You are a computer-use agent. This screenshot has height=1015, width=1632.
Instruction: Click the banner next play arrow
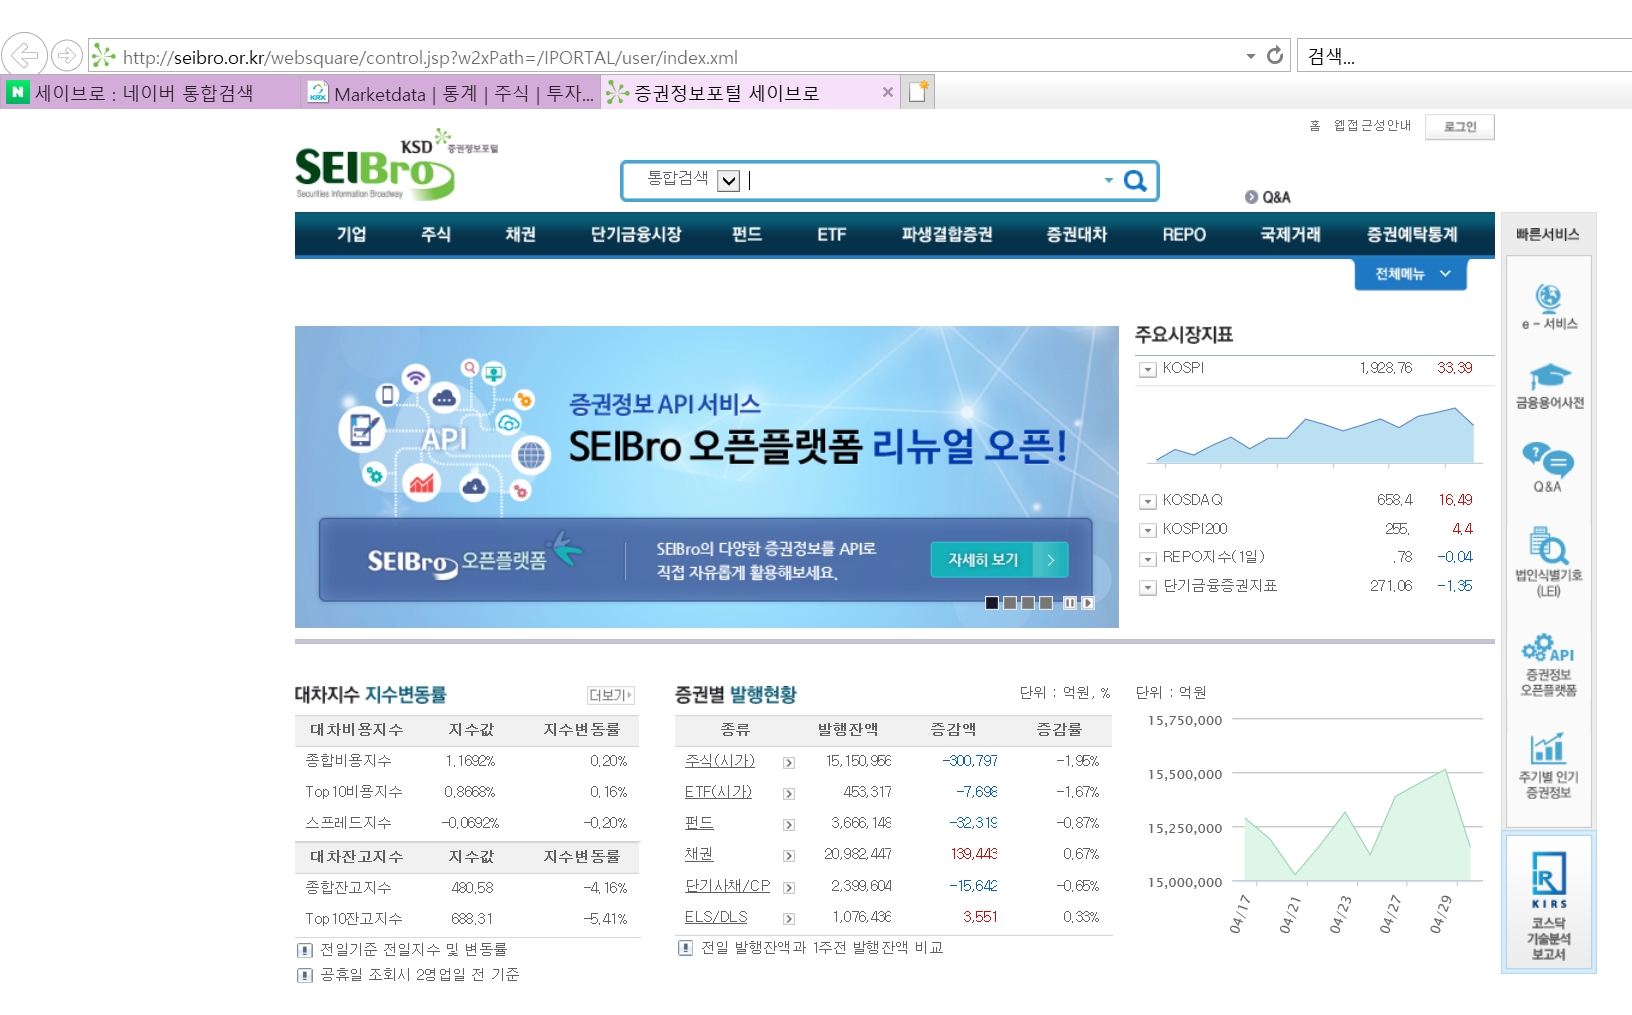[1088, 603]
